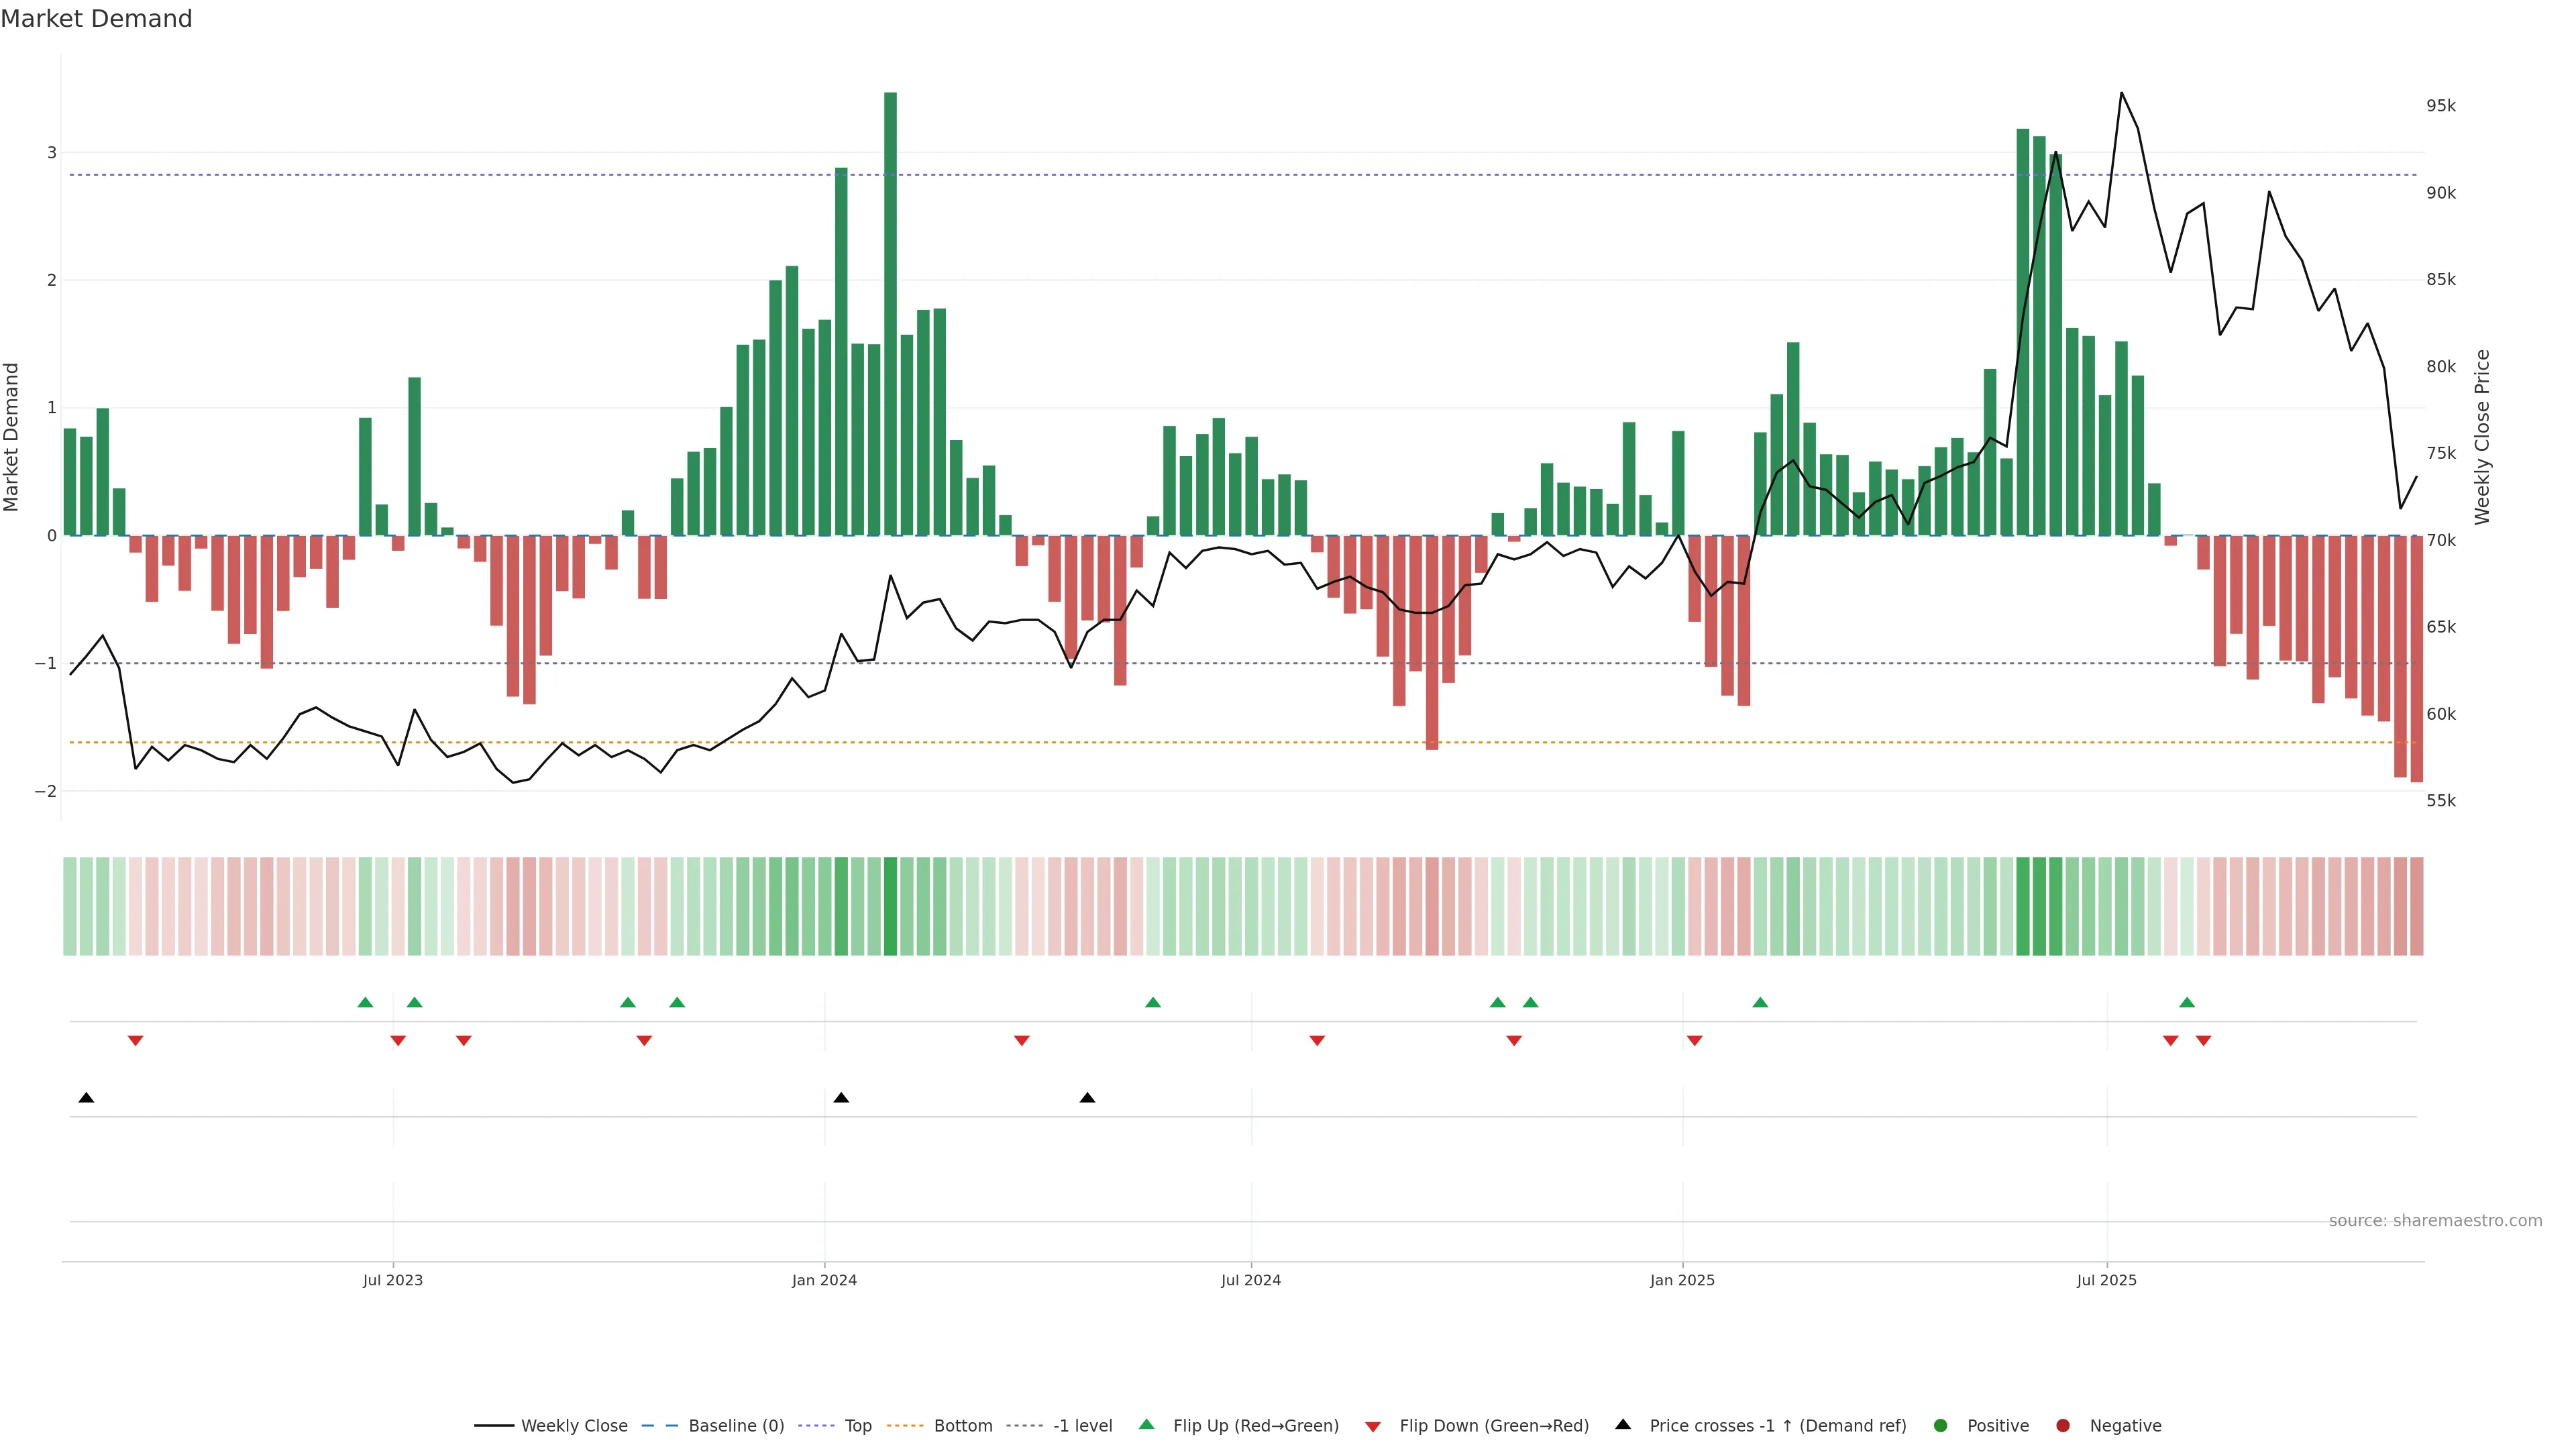2576x1449 pixels.
Task: Click the darkest green heatmap cell in early 2024
Action: (x=890, y=906)
